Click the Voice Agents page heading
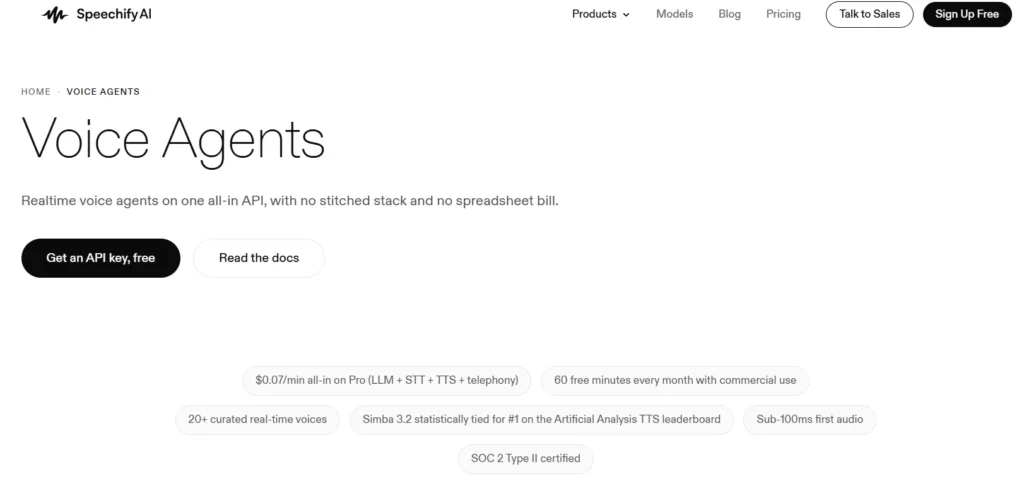 (x=173, y=140)
